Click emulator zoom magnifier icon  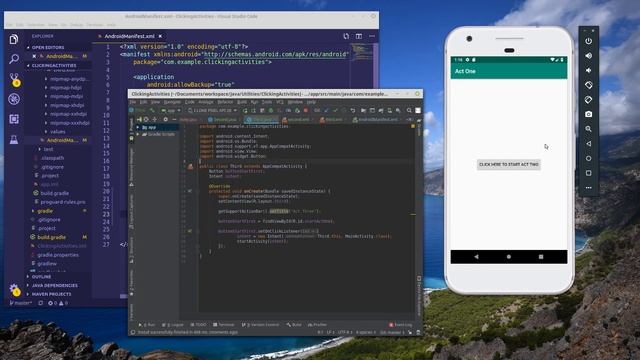click(x=588, y=129)
